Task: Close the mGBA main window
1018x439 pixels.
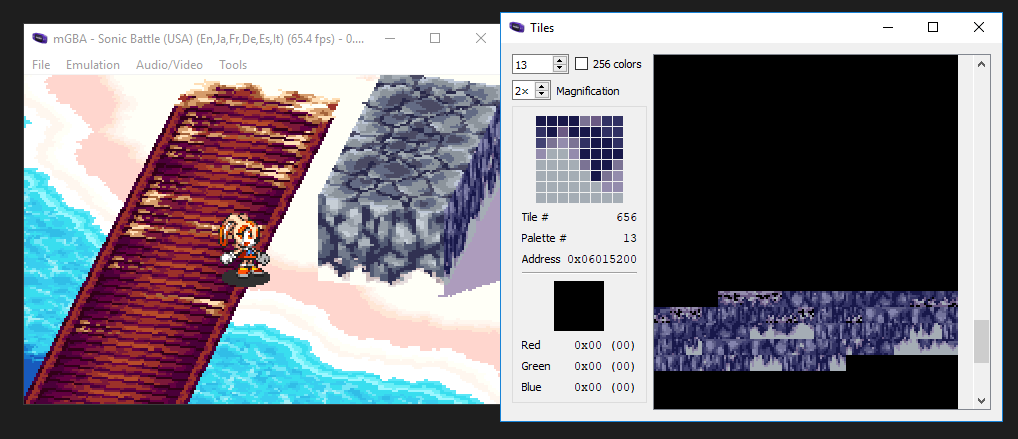Action: tap(480, 38)
